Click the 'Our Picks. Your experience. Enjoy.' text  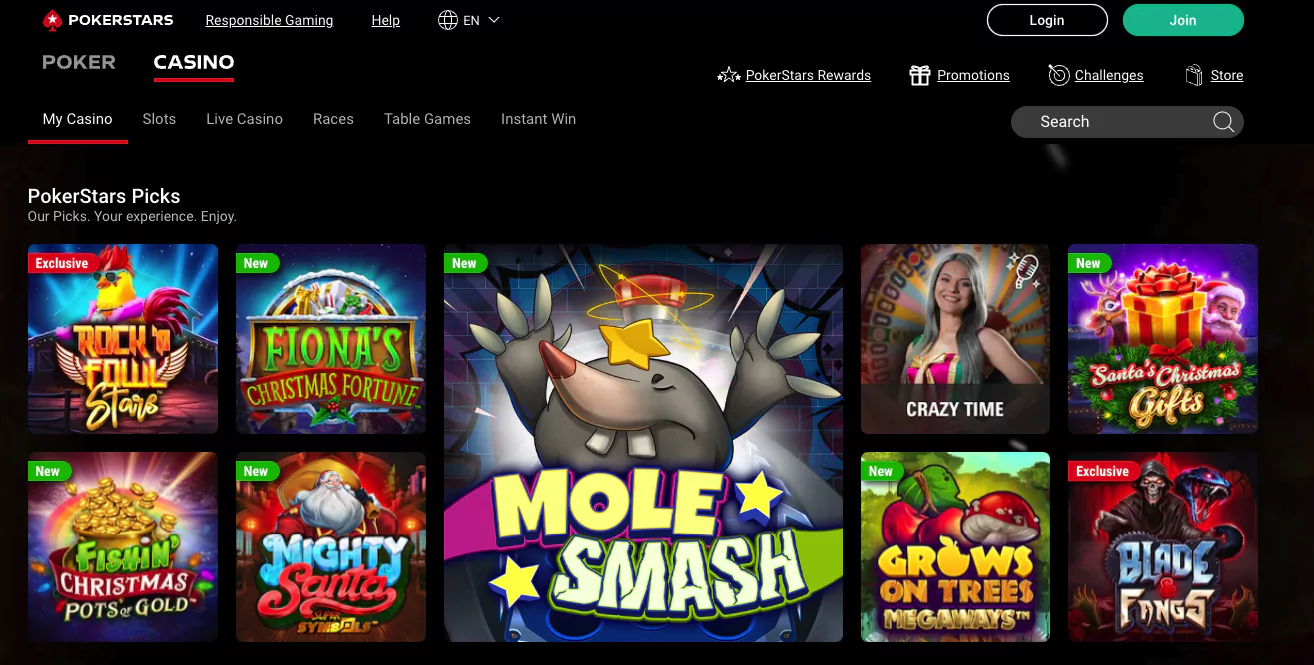[132, 216]
